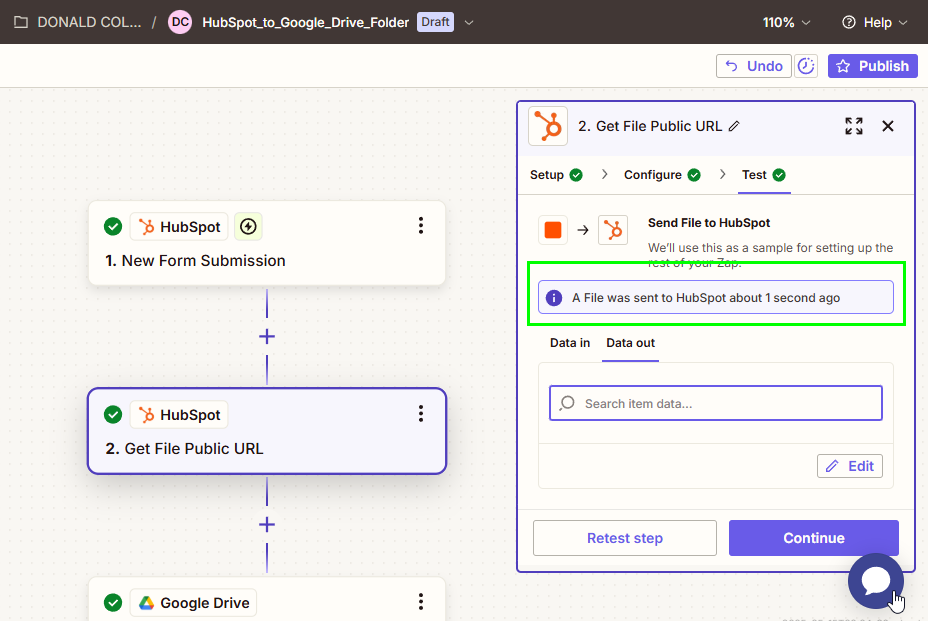928x621 pixels.
Task: Focus the Search item data field
Action: point(716,404)
